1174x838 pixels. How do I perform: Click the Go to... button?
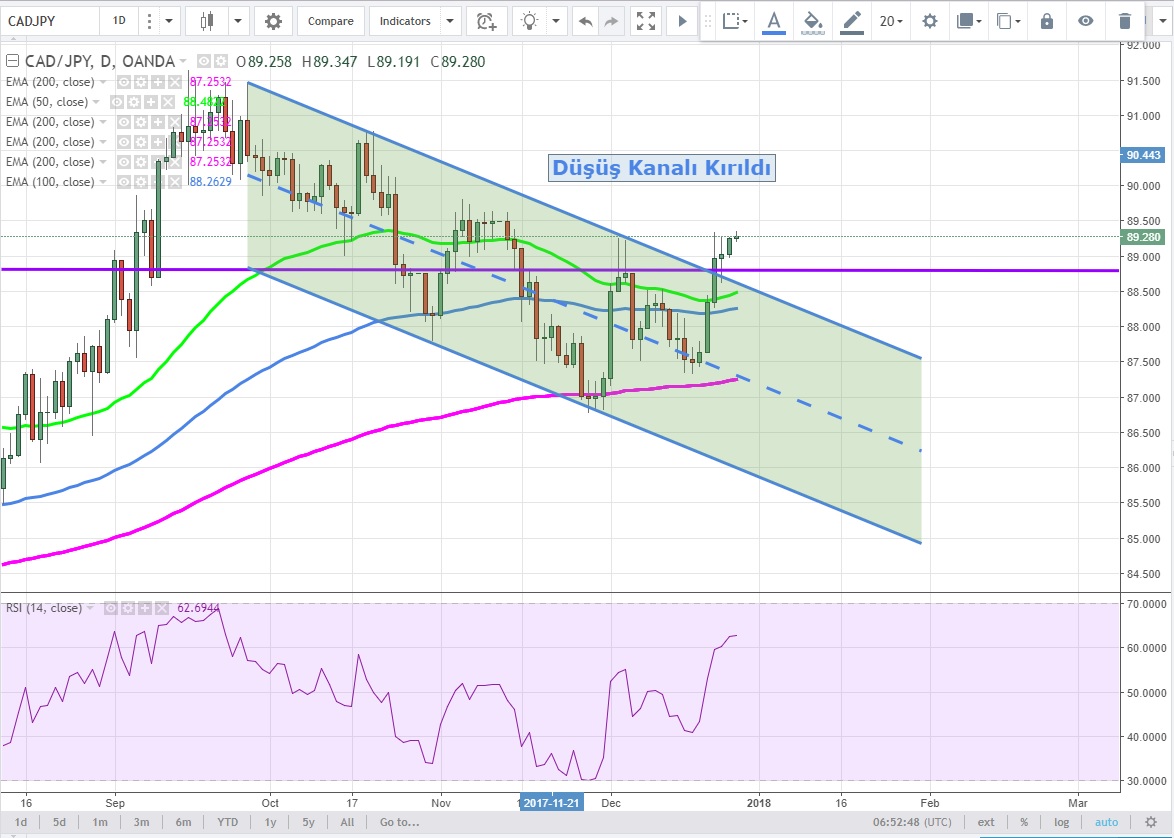pos(398,822)
